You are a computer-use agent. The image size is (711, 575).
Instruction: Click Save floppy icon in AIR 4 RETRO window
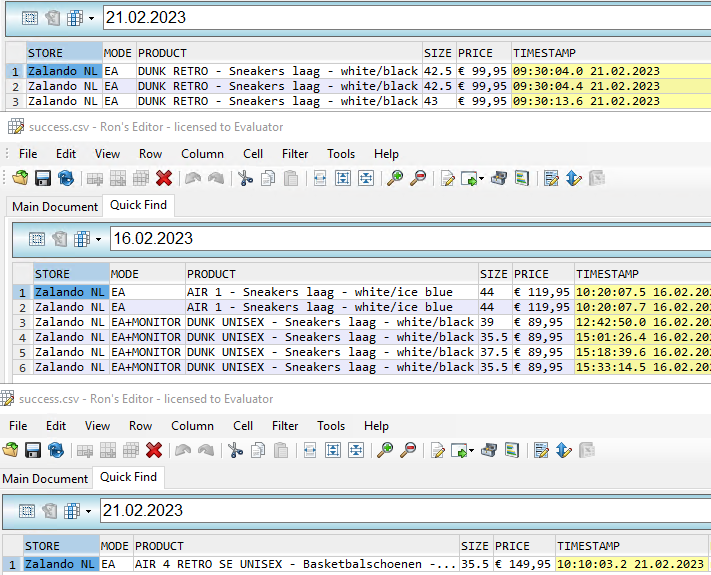click(33, 450)
